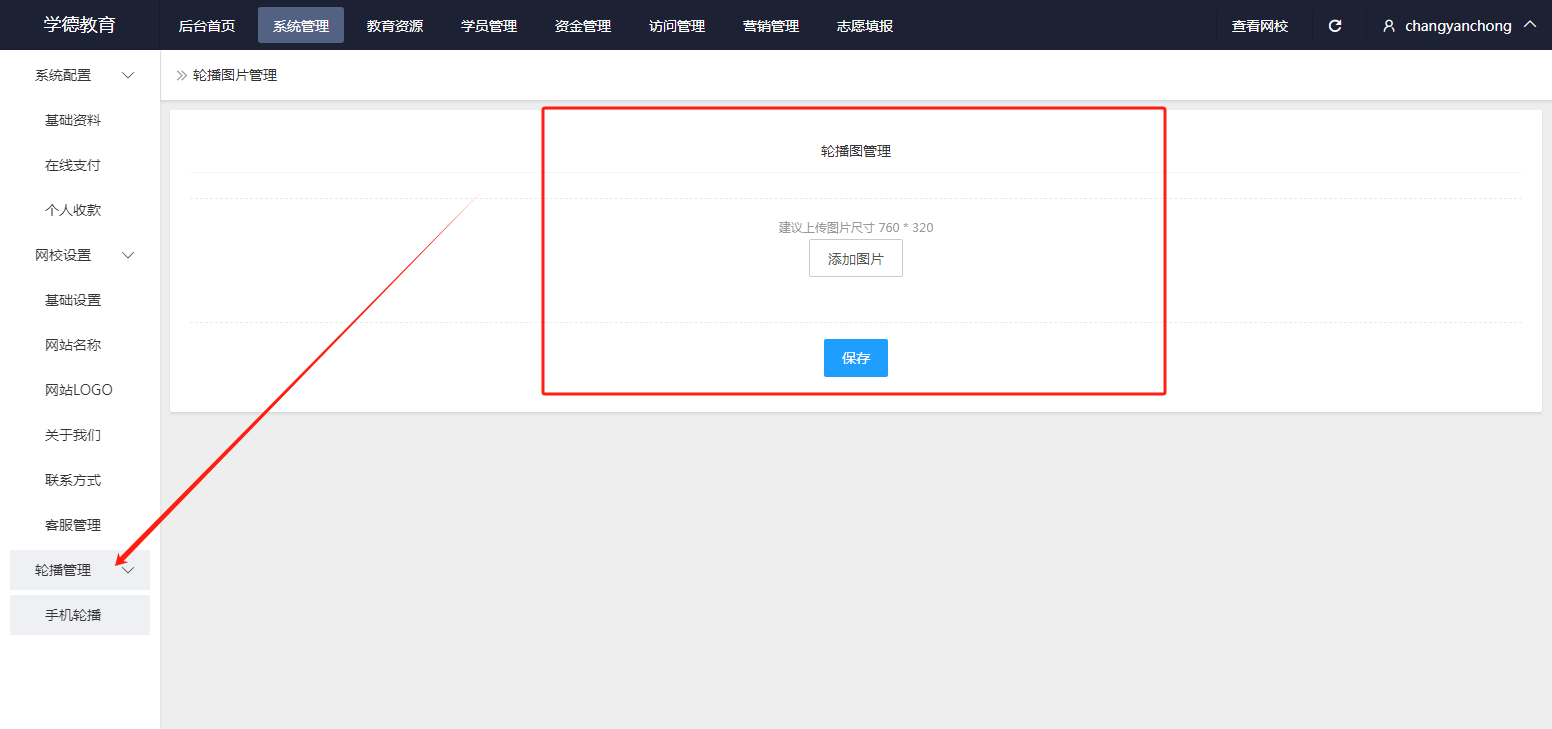Viewport: 1552px width, 729px height.
Task: Click the 添加图片 button
Action: pos(856,258)
